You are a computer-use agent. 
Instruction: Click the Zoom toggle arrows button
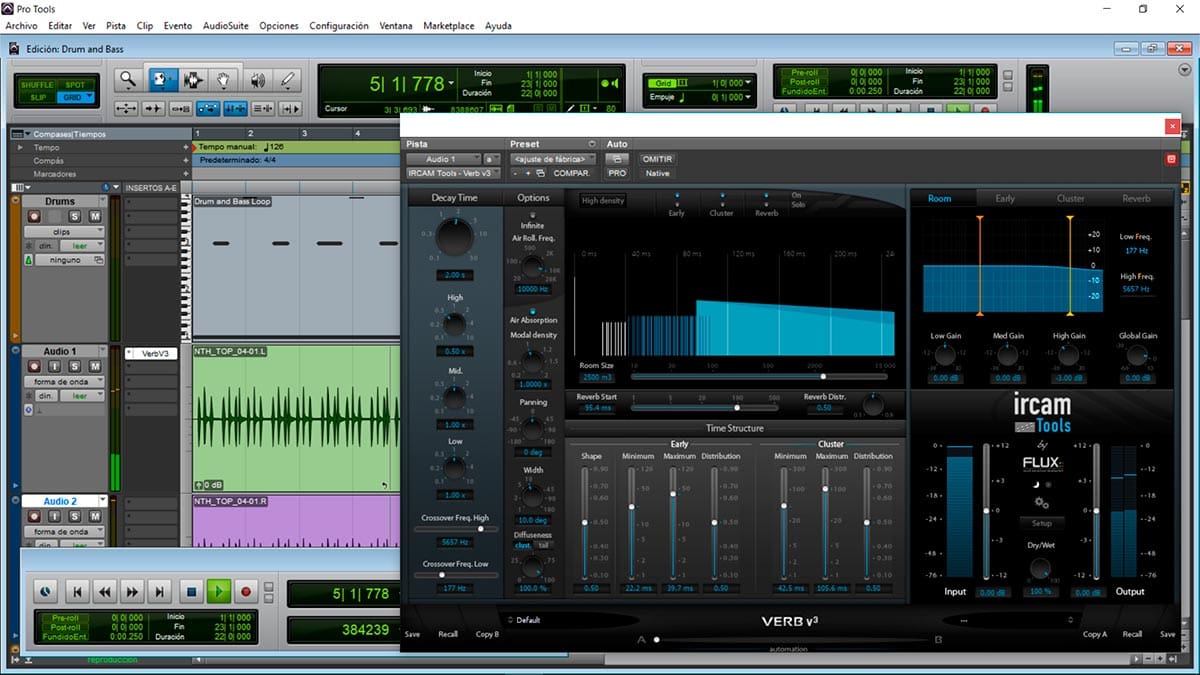126,108
